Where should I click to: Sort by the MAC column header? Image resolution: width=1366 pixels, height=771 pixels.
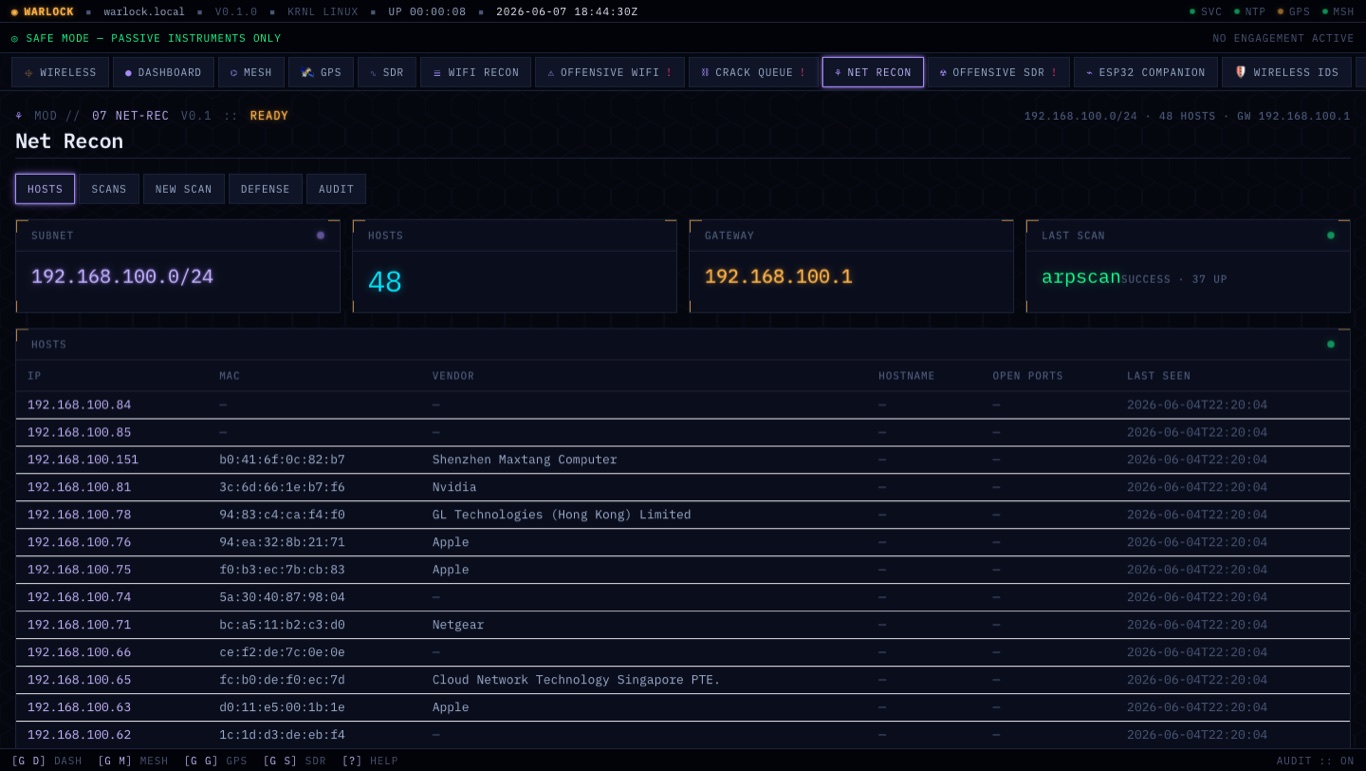[230, 376]
